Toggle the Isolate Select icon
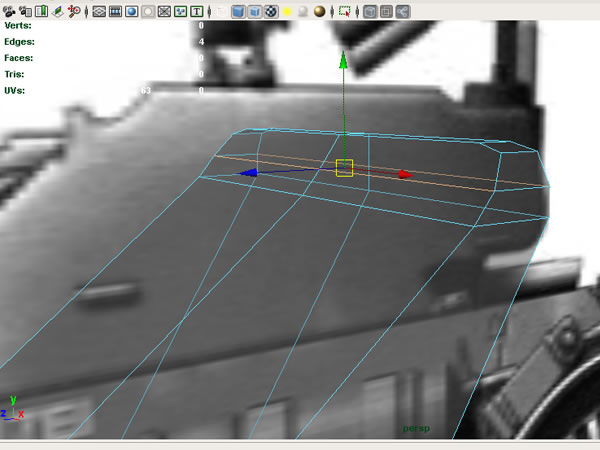The image size is (600, 450). click(x=345, y=11)
